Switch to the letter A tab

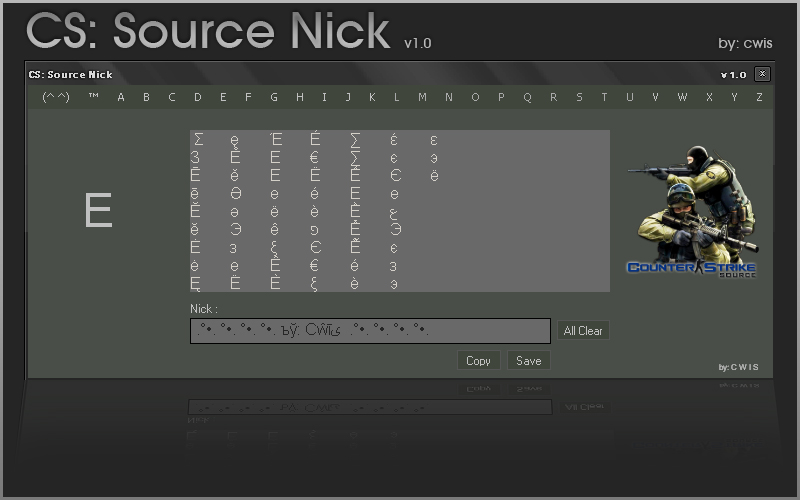[121, 97]
